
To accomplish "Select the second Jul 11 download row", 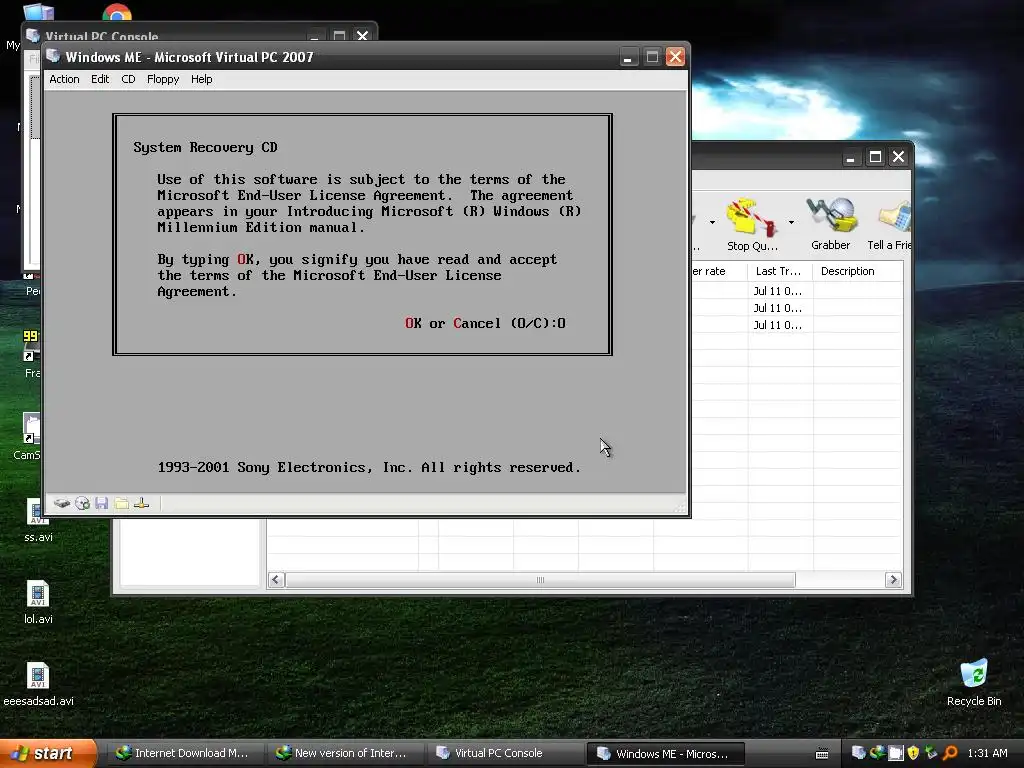I will coord(797,308).
